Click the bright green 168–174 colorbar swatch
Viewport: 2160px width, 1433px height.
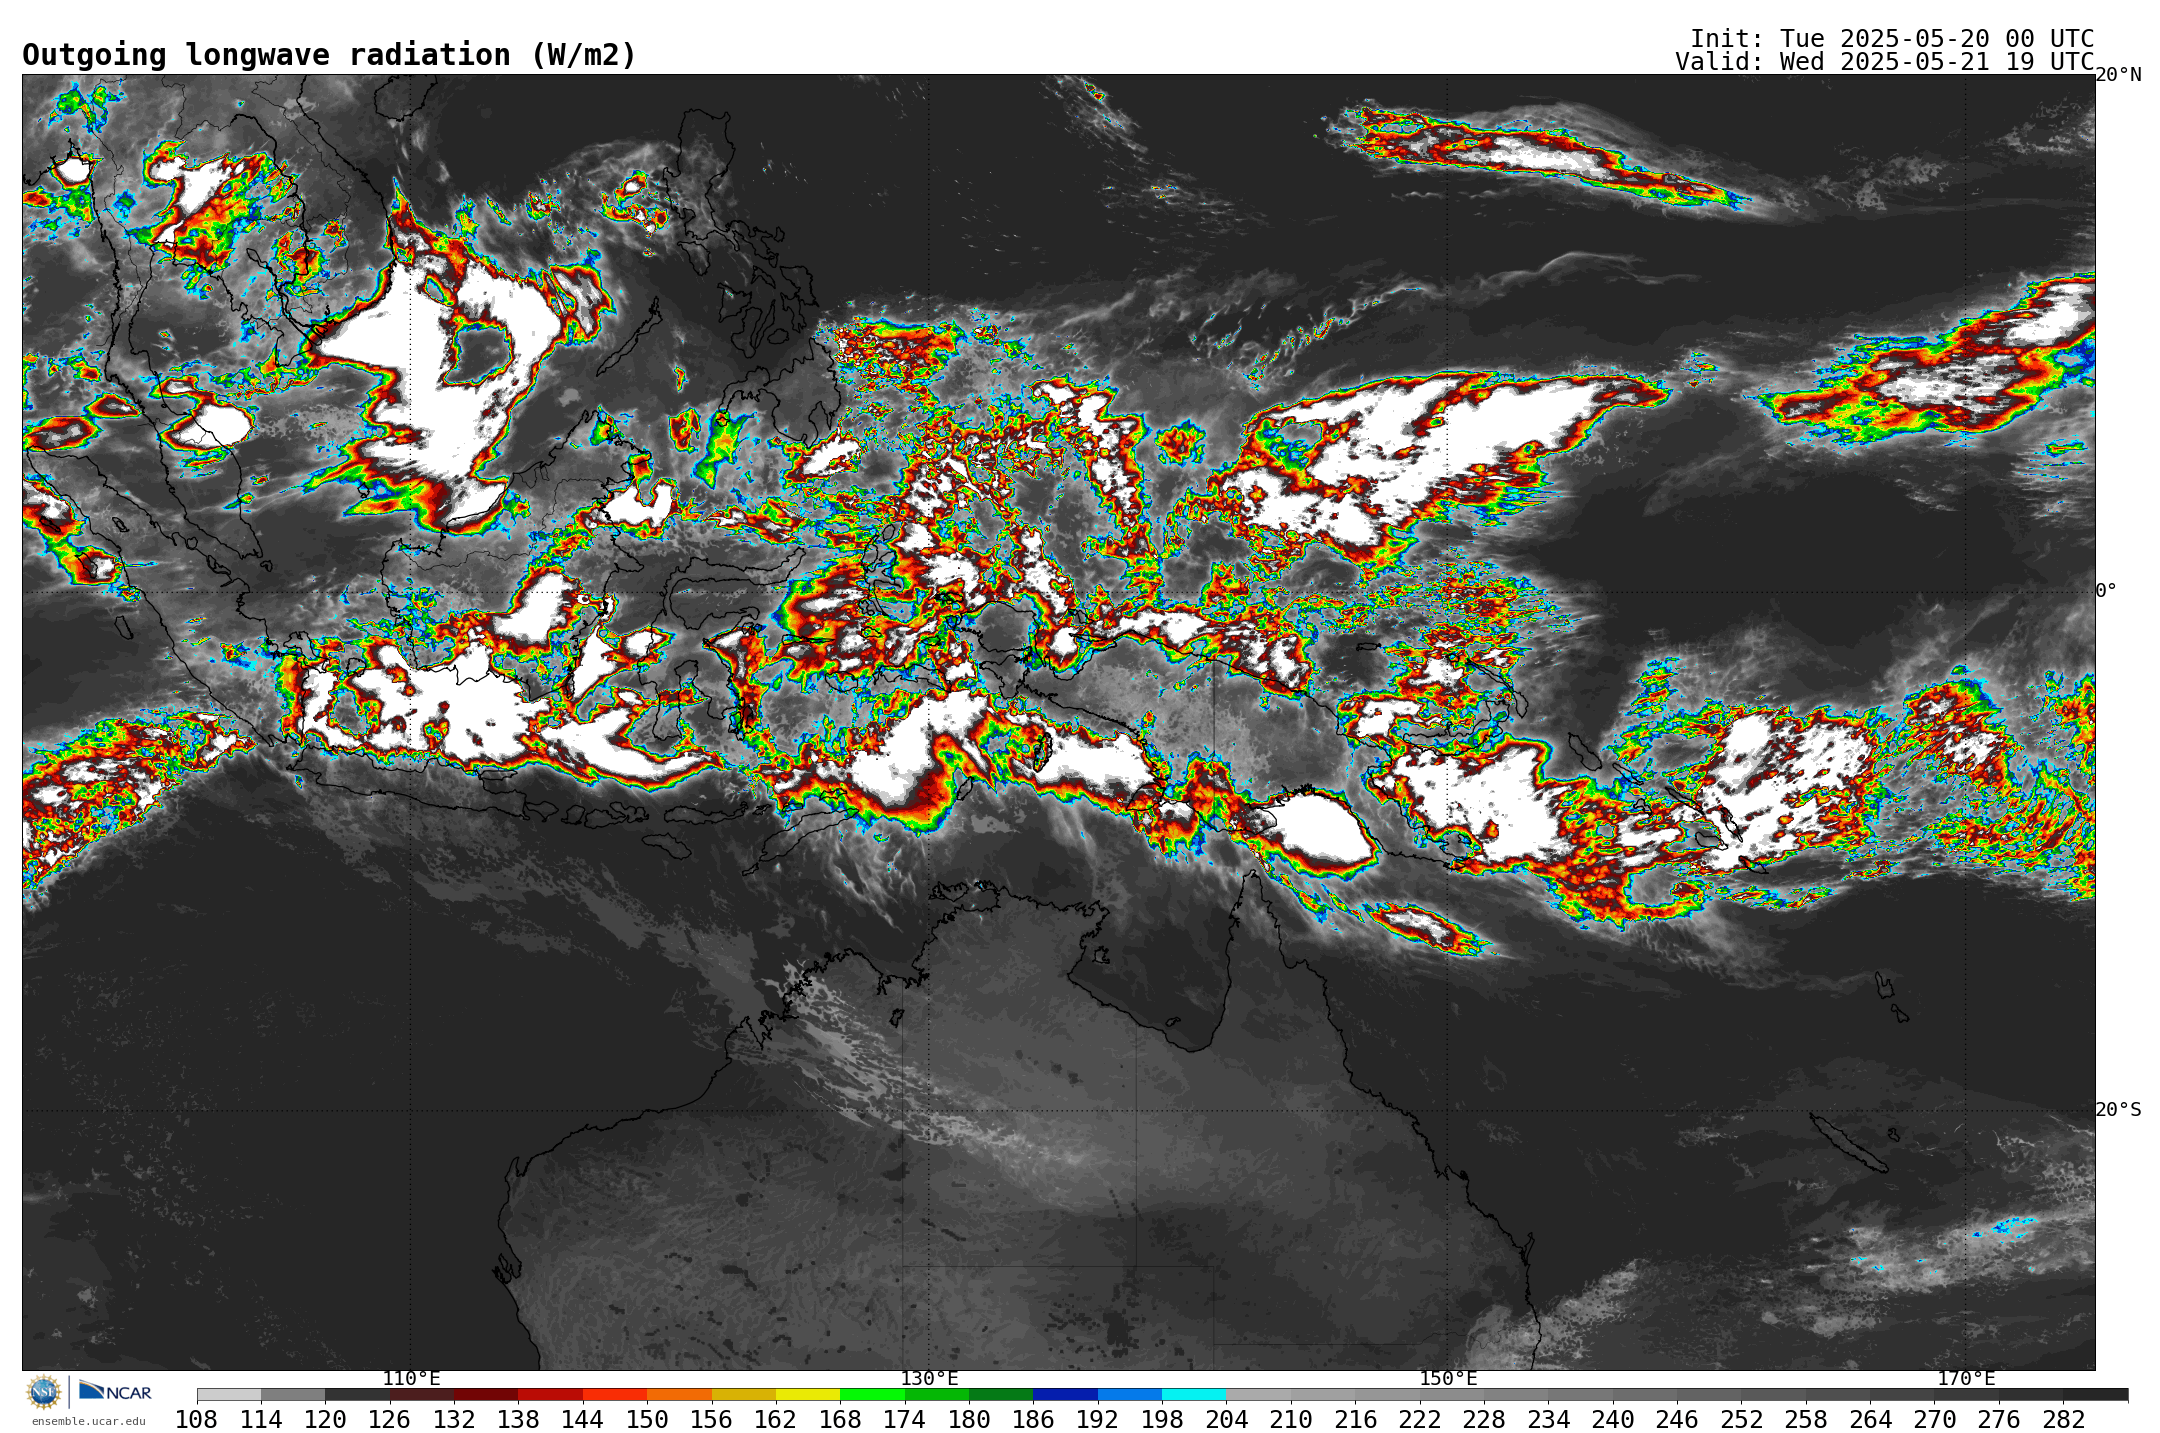(872, 1395)
